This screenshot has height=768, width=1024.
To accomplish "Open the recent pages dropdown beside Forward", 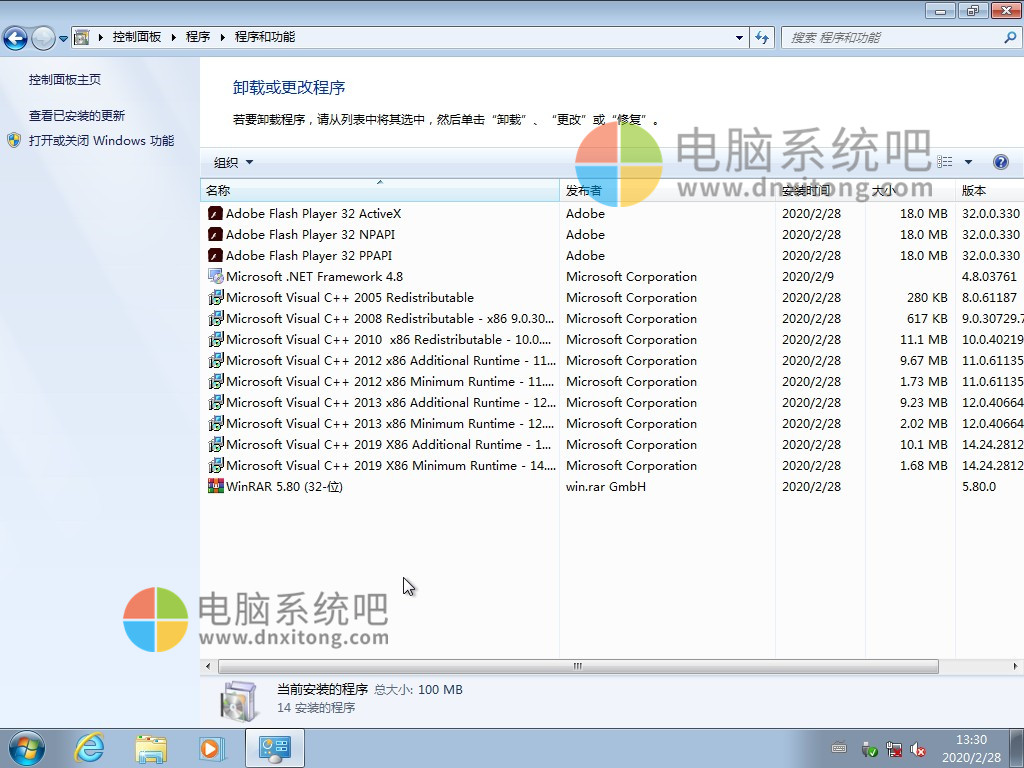I will [x=63, y=38].
